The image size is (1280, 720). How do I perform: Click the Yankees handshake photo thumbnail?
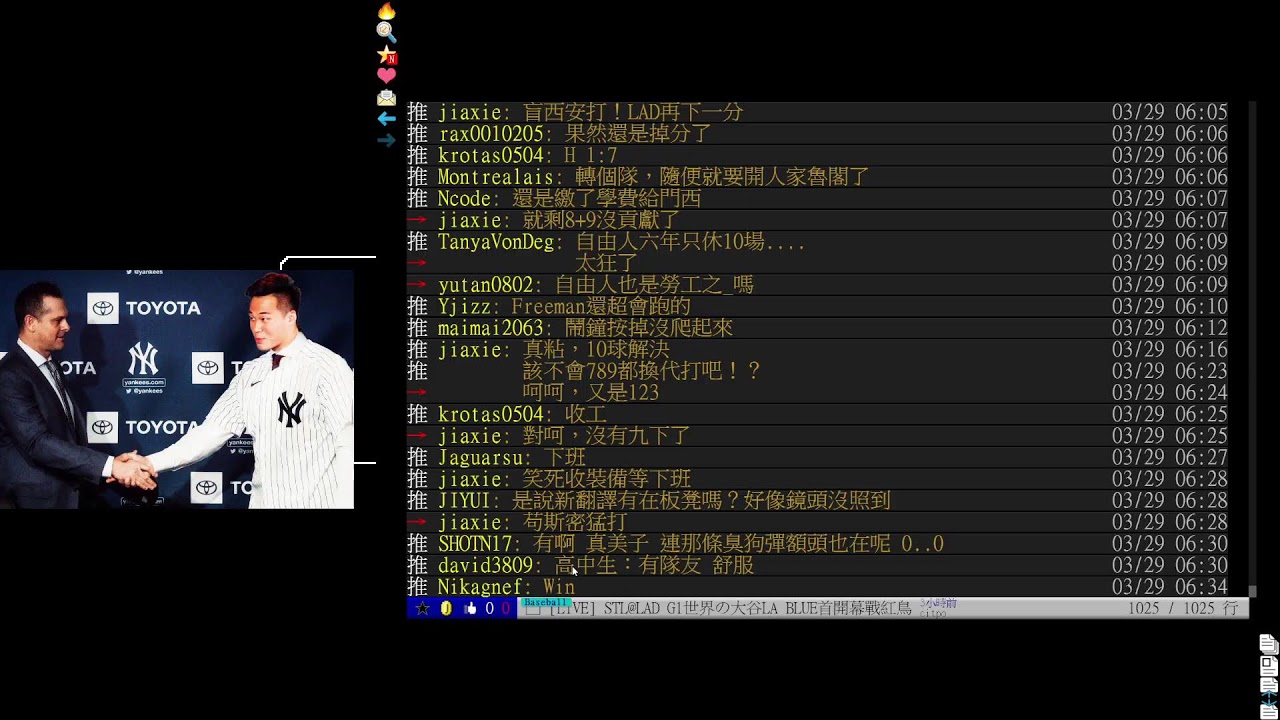pyautogui.click(x=177, y=389)
